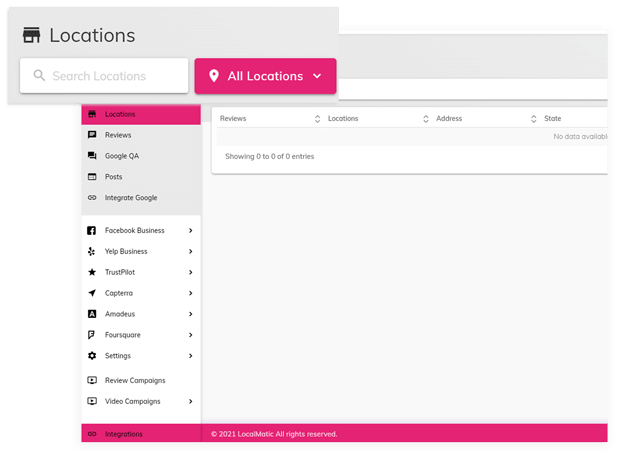
Task: Click the TrustPilot star icon
Action: pyautogui.click(x=92, y=272)
